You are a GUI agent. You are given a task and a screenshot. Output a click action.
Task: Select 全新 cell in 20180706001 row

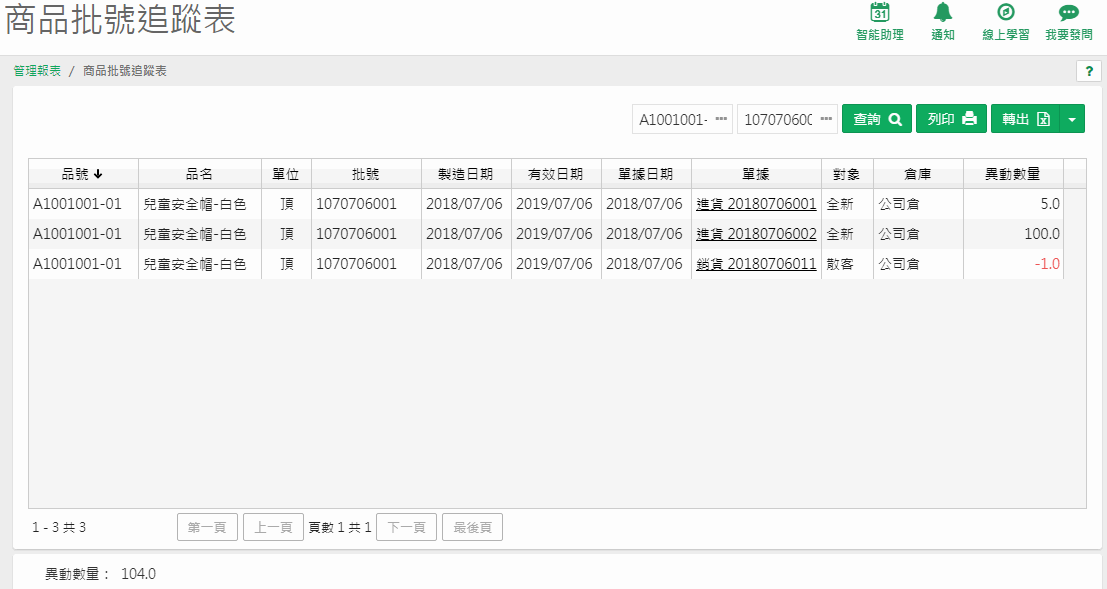click(847, 204)
